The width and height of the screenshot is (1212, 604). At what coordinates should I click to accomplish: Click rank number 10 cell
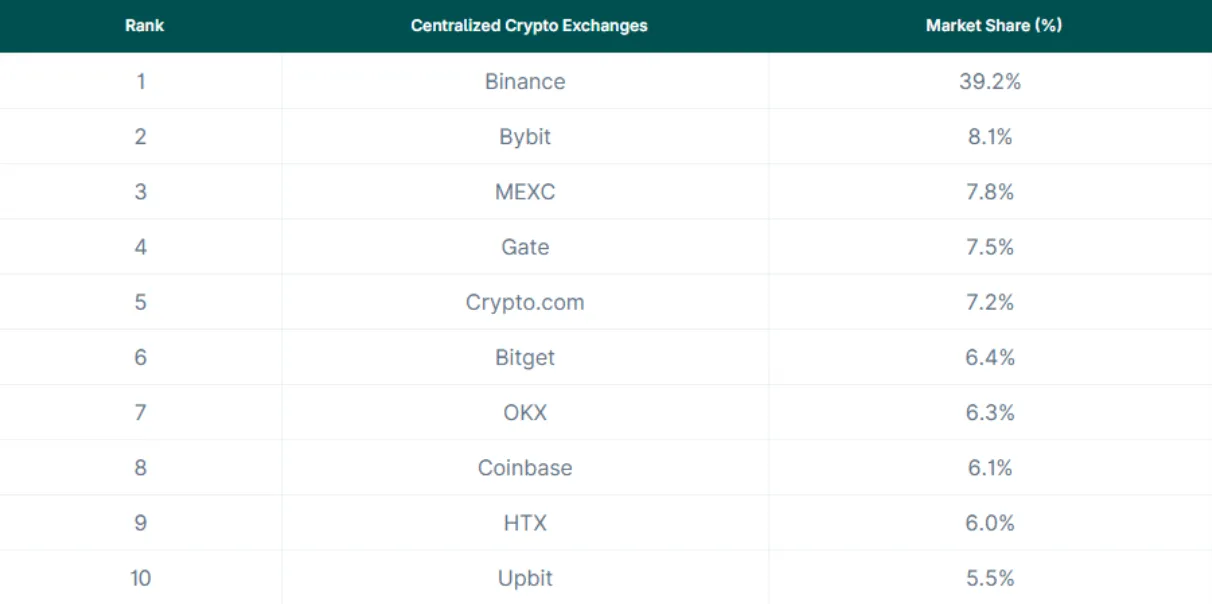coord(141,578)
